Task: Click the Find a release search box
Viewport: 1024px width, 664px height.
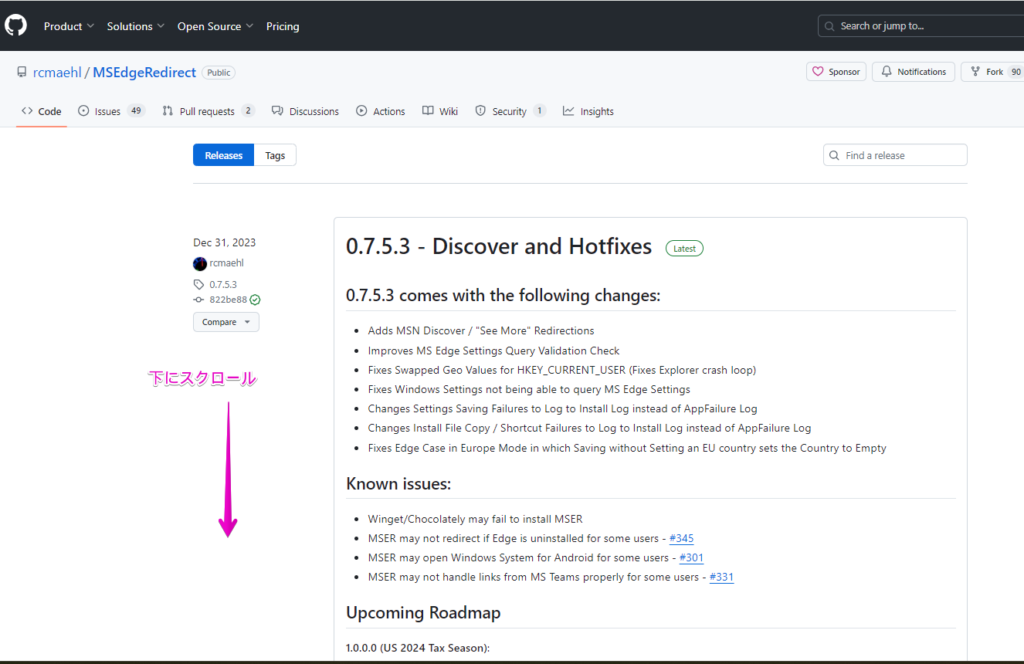Action: tap(895, 155)
